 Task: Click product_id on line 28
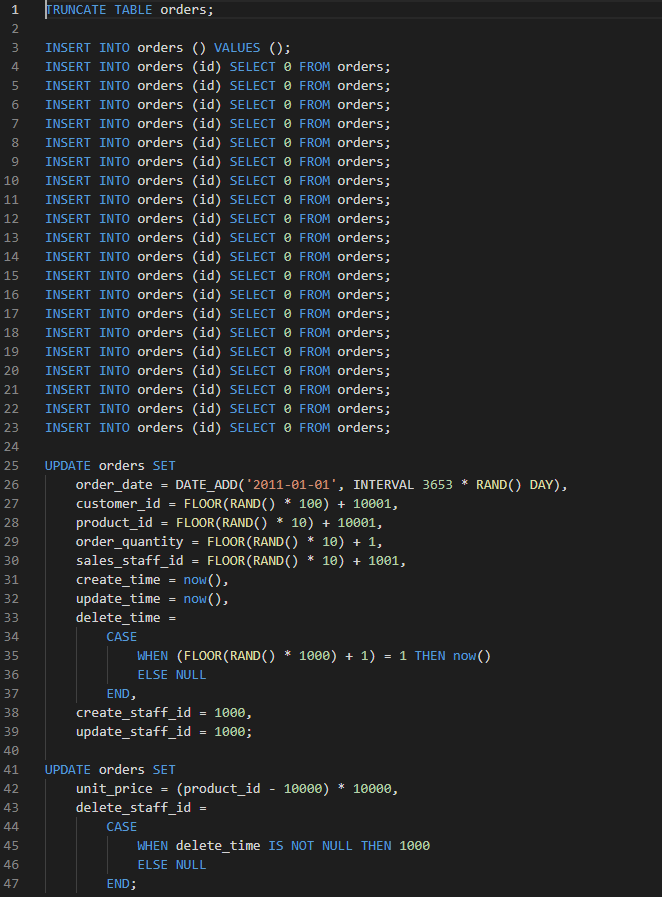tap(114, 522)
